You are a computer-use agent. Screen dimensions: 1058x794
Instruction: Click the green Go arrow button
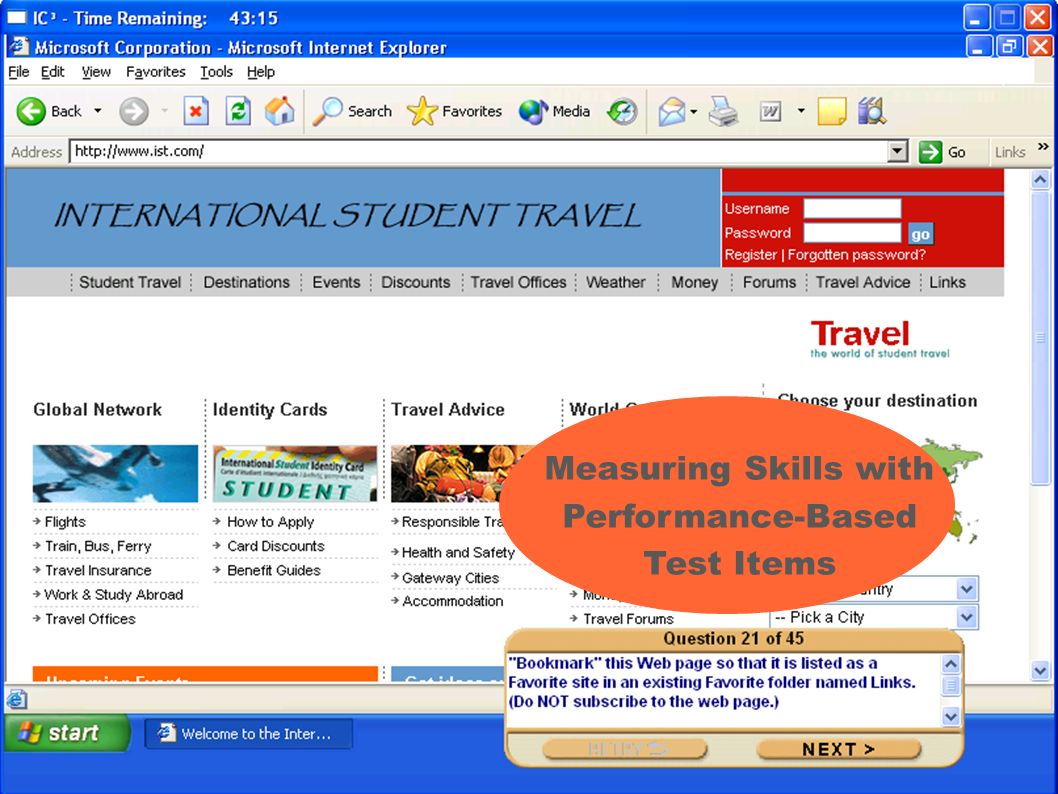point(930,152)
